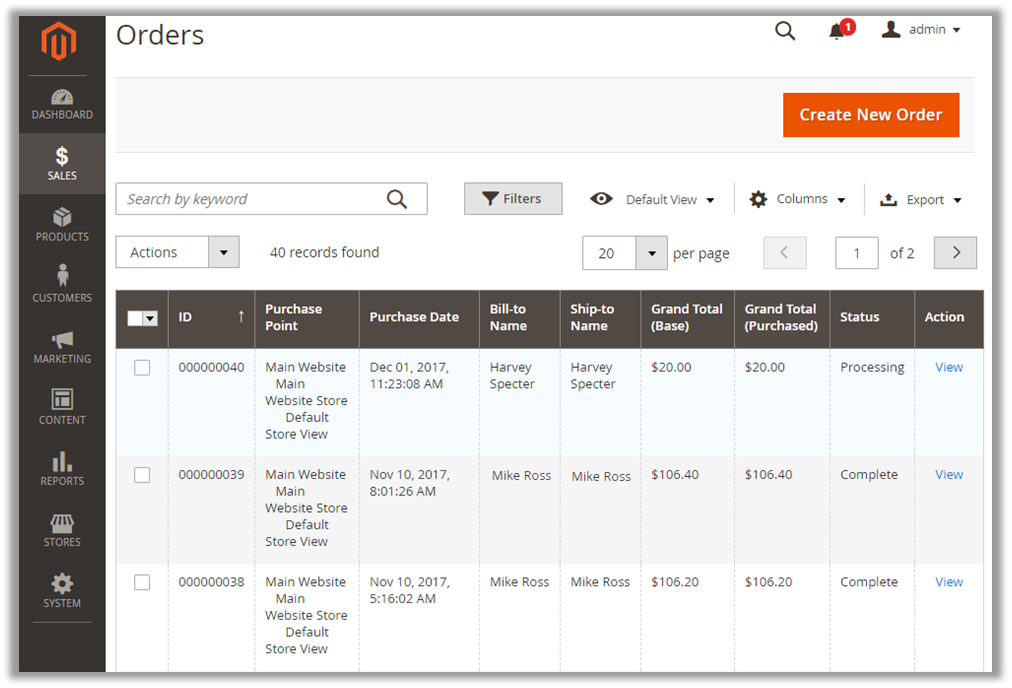Open Marketing megaphone icon

(62, 340)
